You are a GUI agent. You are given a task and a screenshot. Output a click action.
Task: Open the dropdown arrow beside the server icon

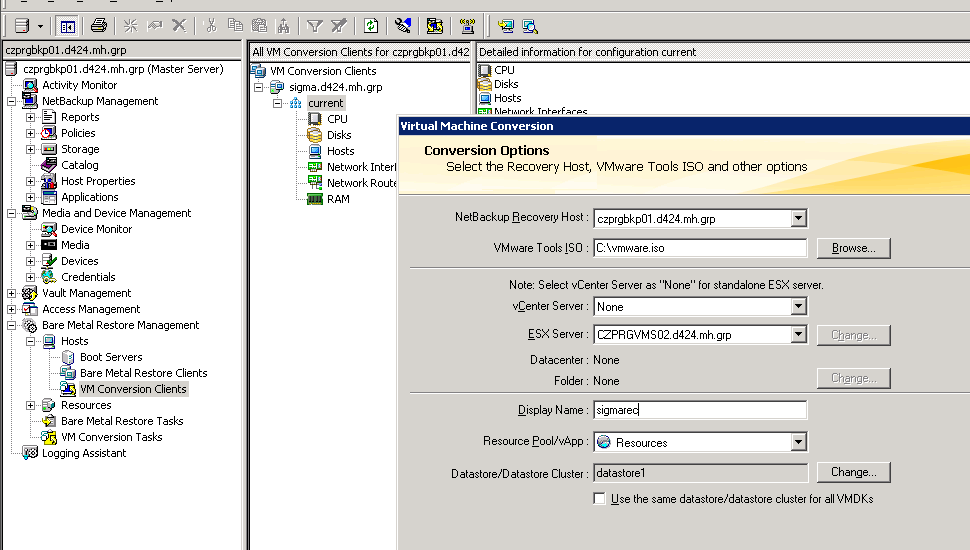click(40, 26)
